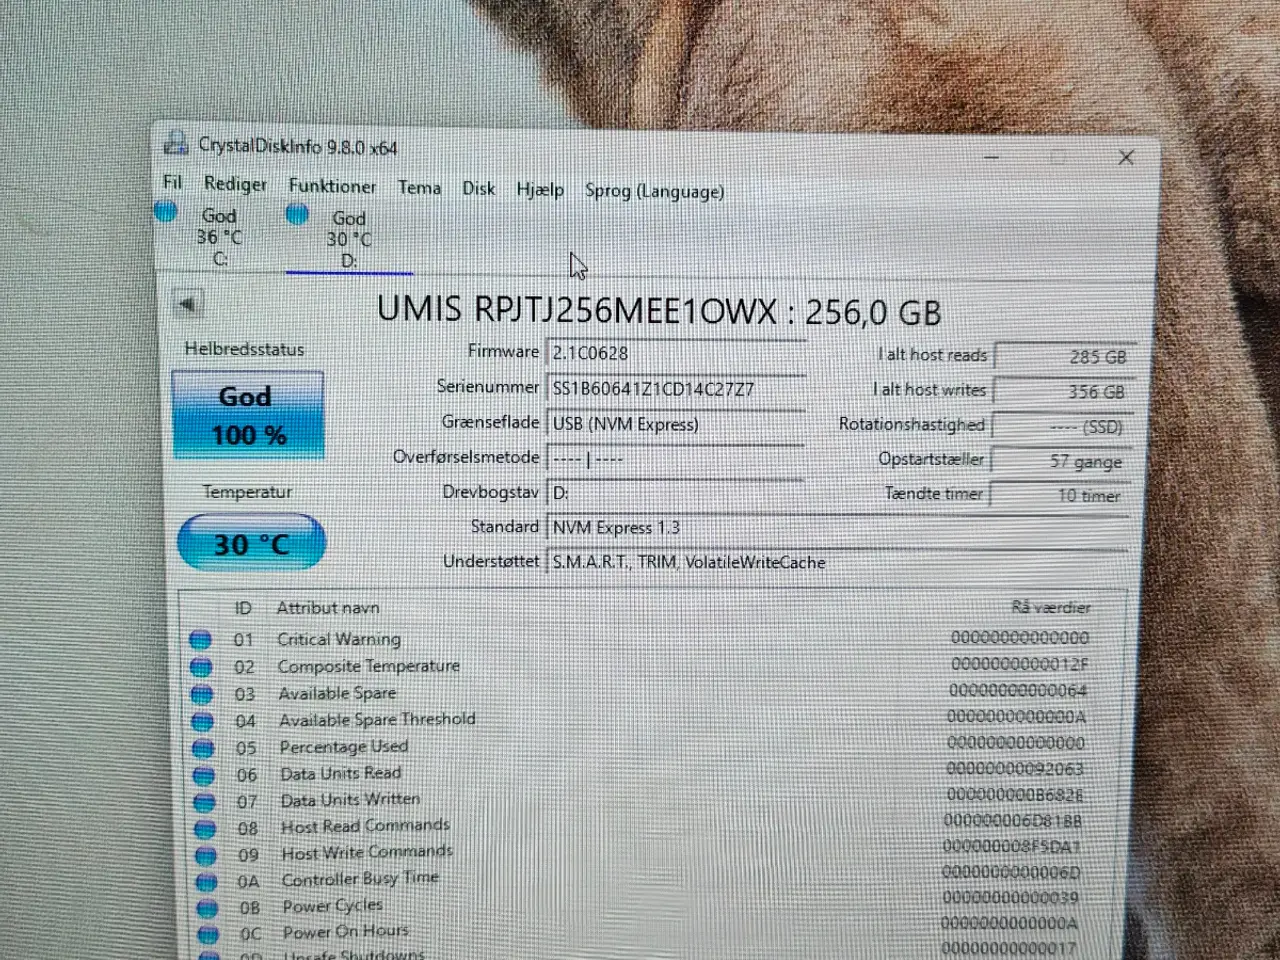
Task: Click the status dot of Percentage Used
Action: click(203, 747)
